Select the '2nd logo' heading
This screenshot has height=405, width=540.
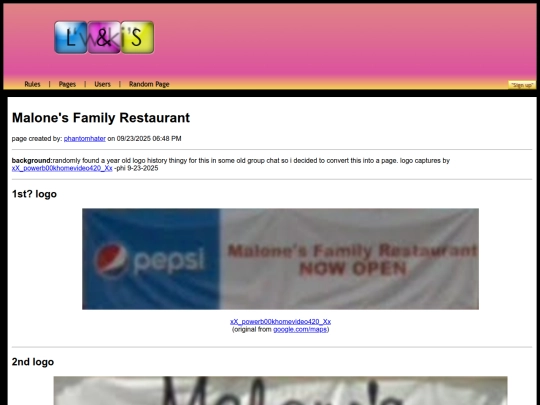[33, 362]
